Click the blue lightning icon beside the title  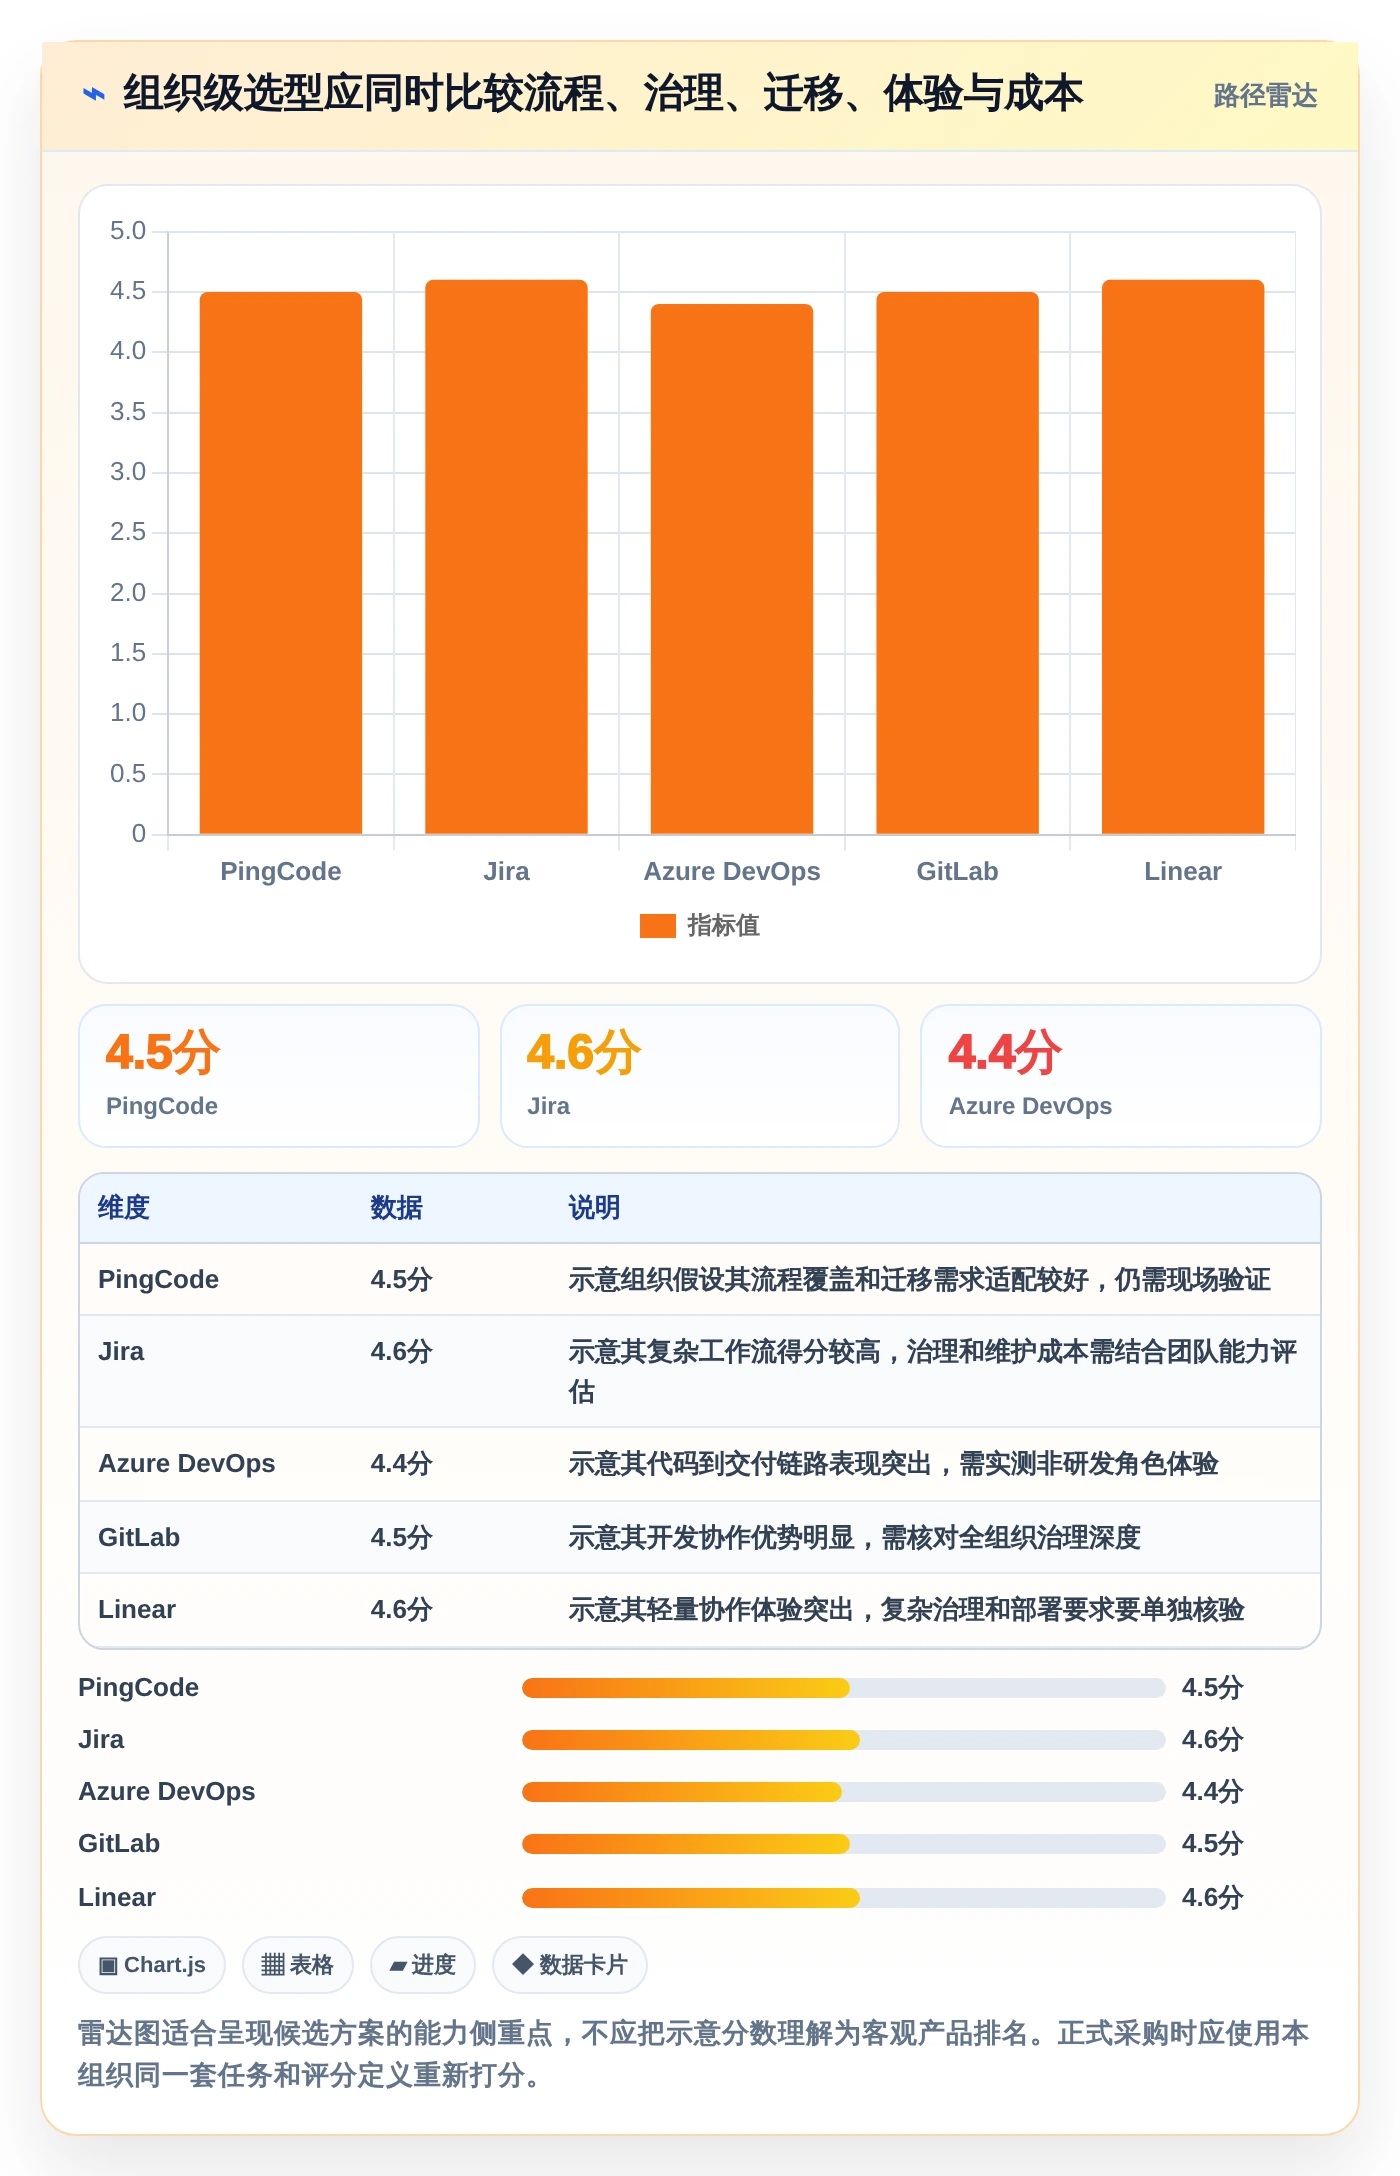pyautogui.click(x=94, y=94)
